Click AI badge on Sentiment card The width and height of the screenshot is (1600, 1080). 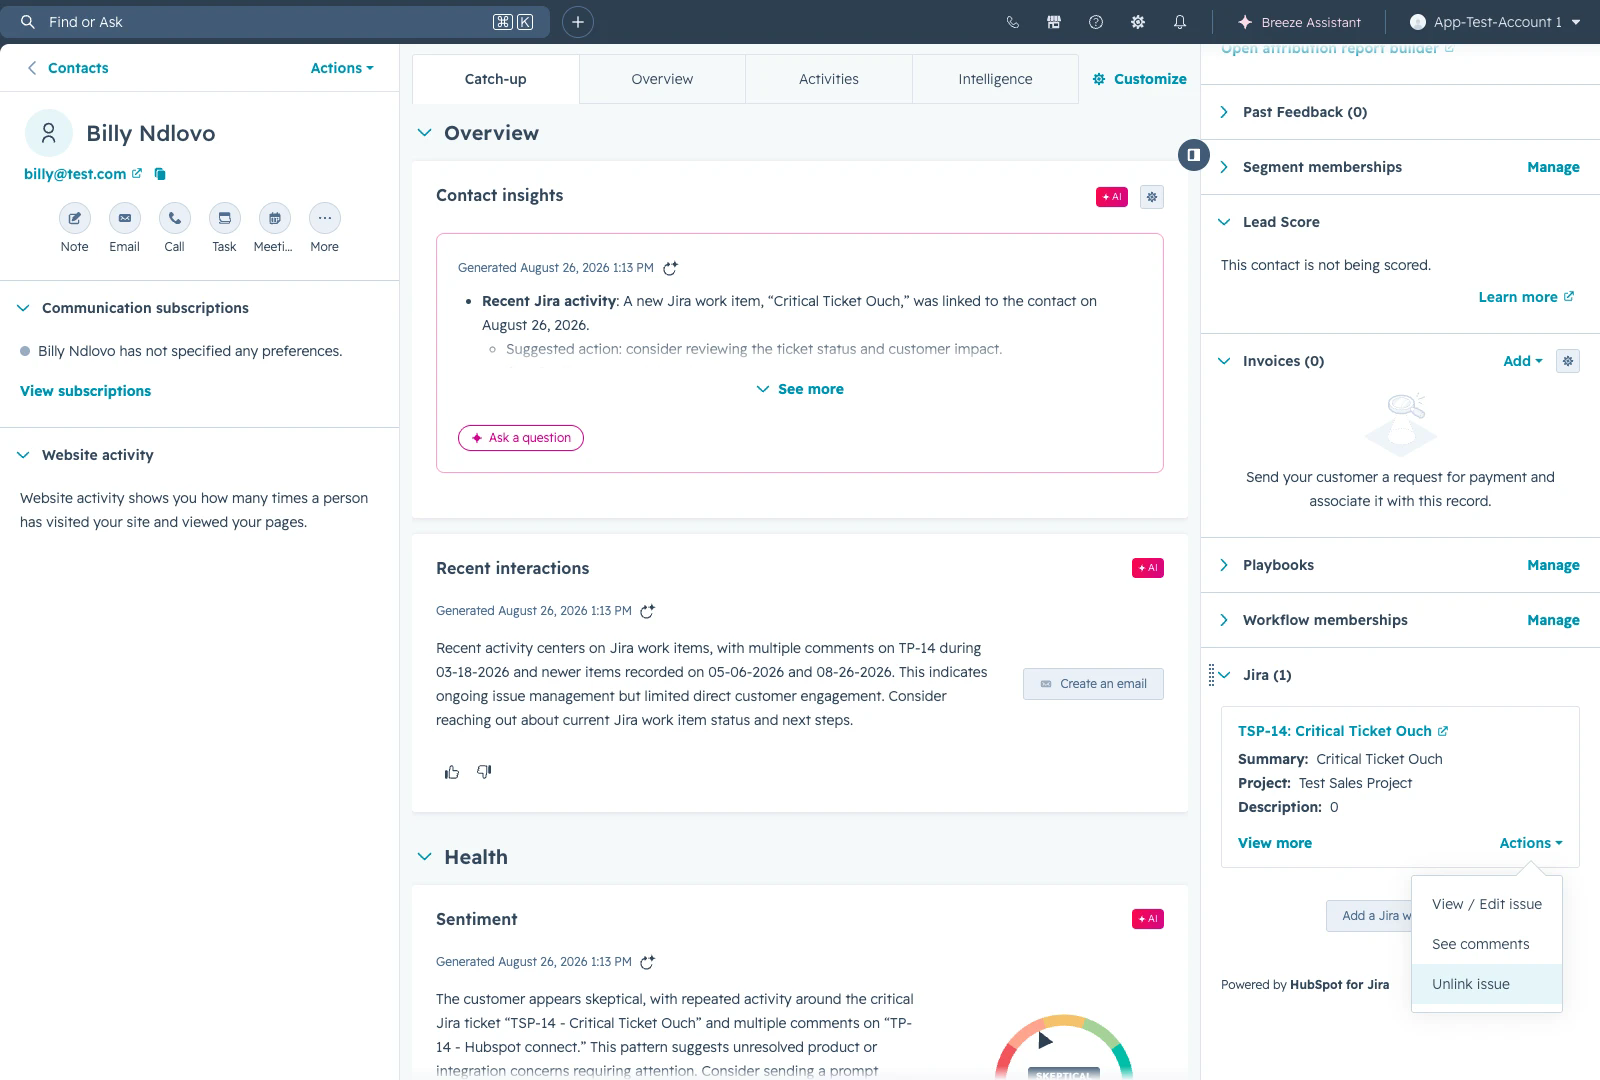(x=1148, y=919)
